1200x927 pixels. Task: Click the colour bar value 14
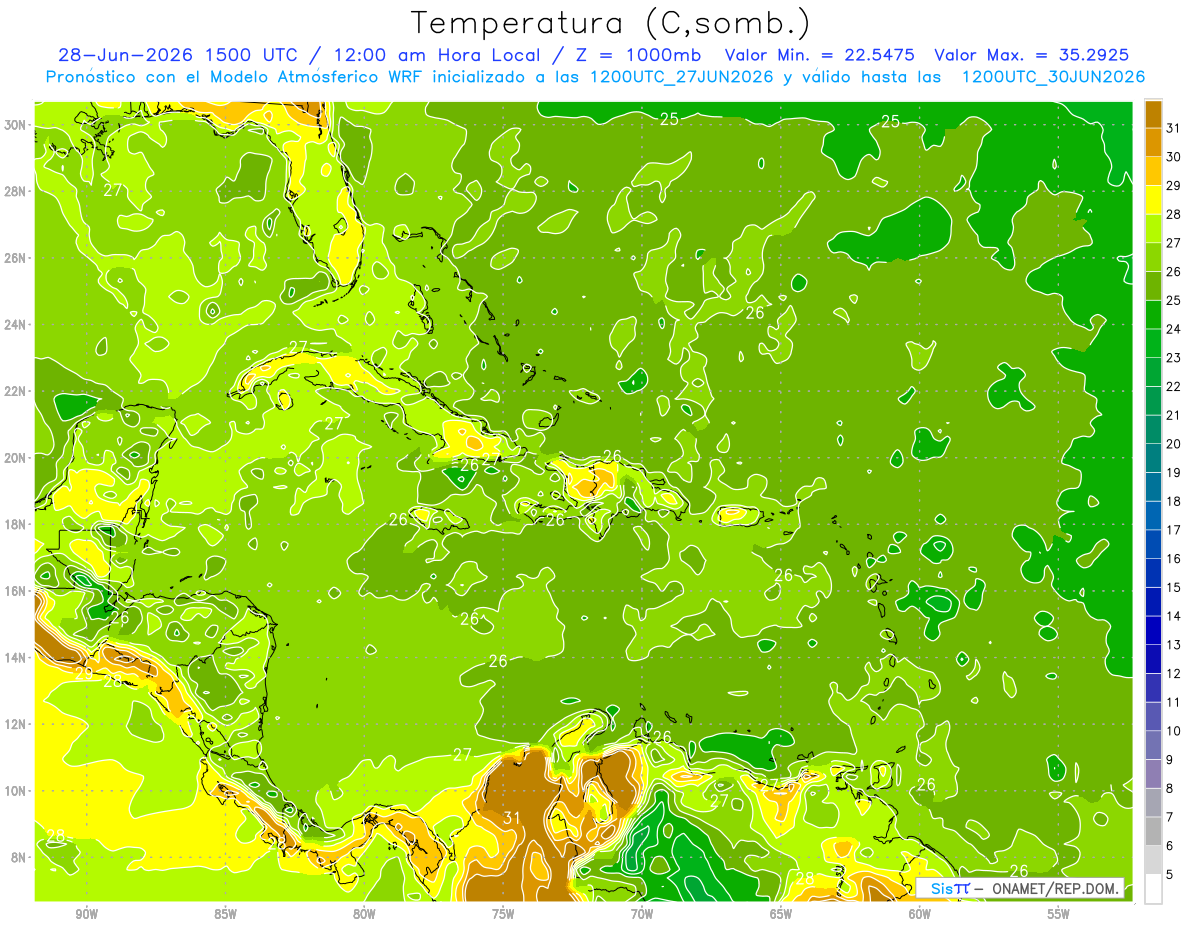1174,616
